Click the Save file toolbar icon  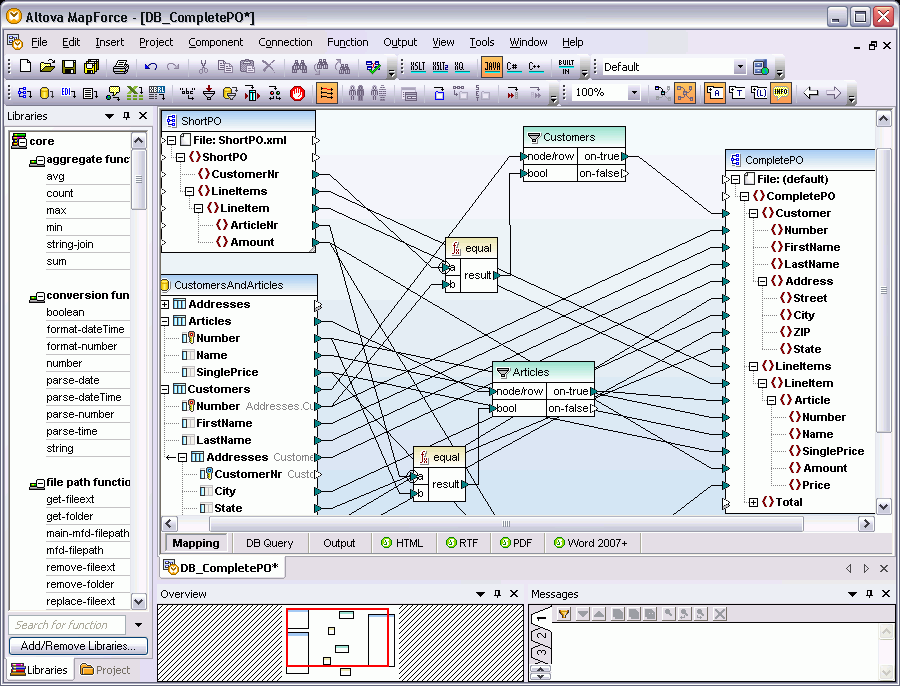pos(69,67)
